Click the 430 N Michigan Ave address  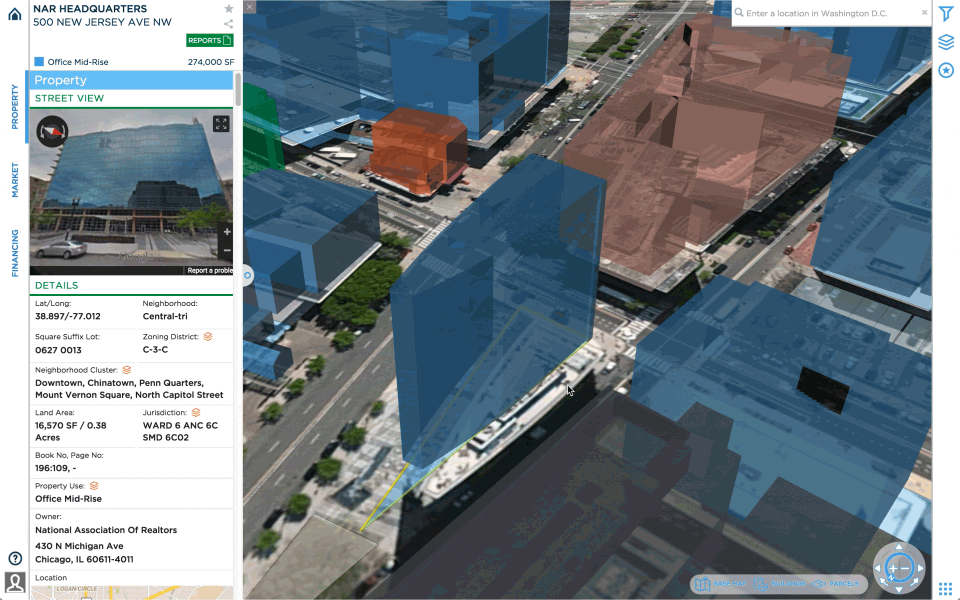[x=79, y=546]
